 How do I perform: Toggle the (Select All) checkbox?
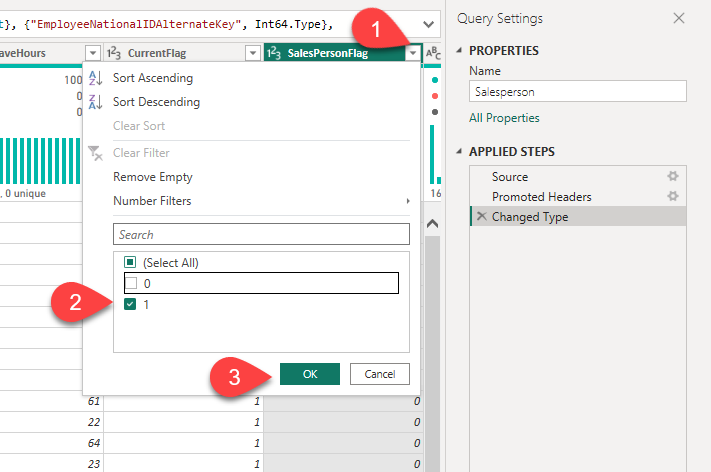coord(129,263)
